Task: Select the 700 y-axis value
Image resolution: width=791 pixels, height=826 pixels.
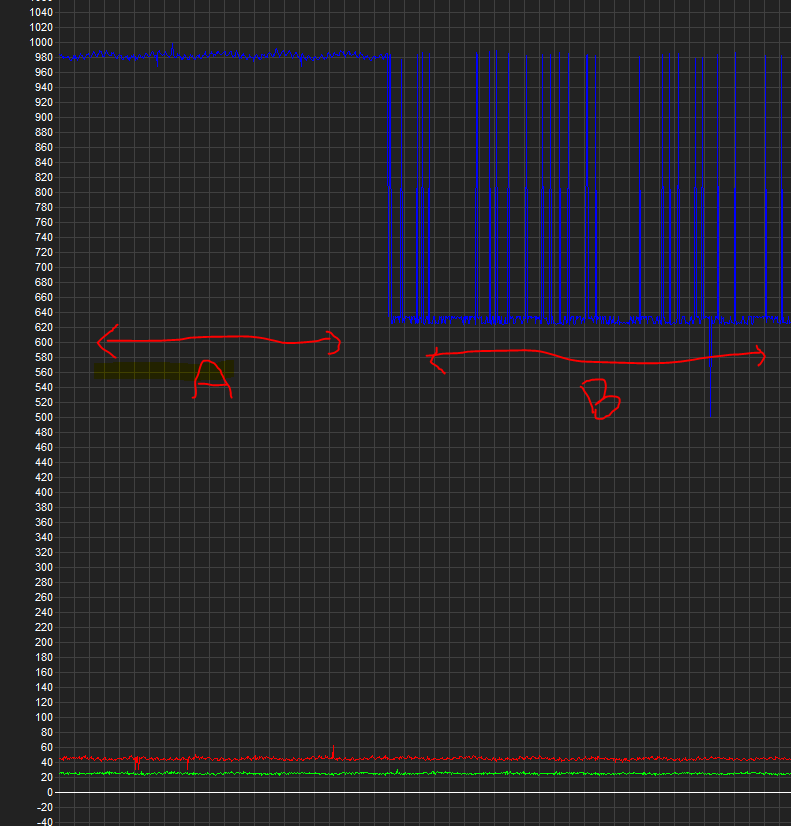Action: coord(44,268)
